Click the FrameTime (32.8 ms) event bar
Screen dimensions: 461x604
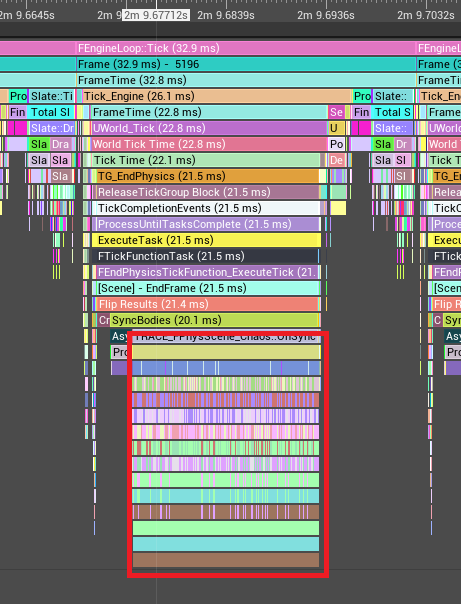pos(246,80)
